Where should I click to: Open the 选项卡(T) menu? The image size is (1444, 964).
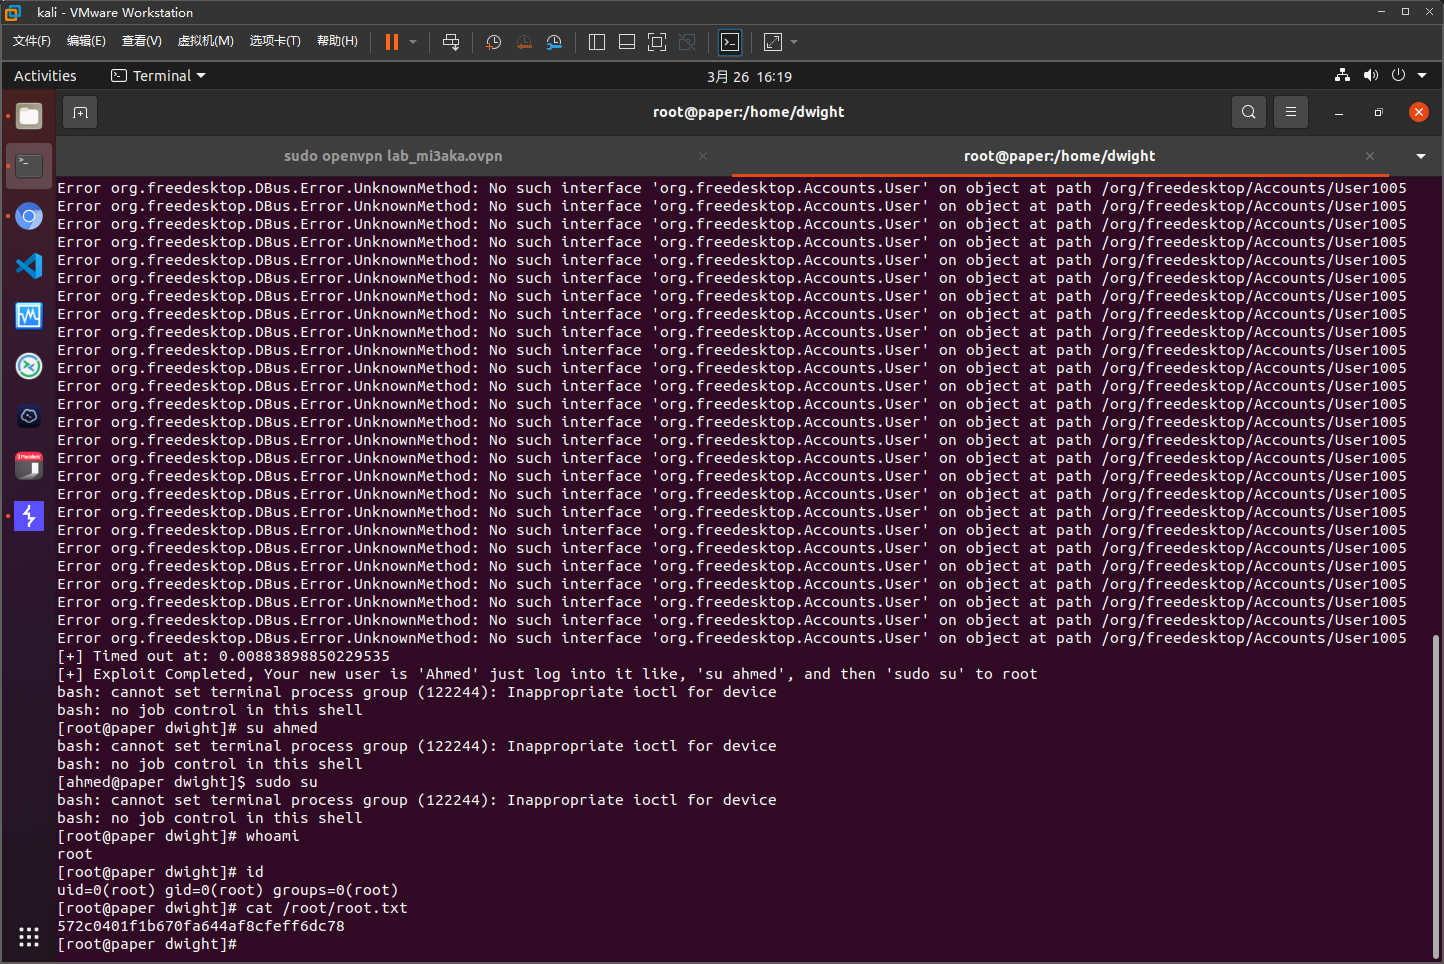pyautogui.click(x=275, y=41)
